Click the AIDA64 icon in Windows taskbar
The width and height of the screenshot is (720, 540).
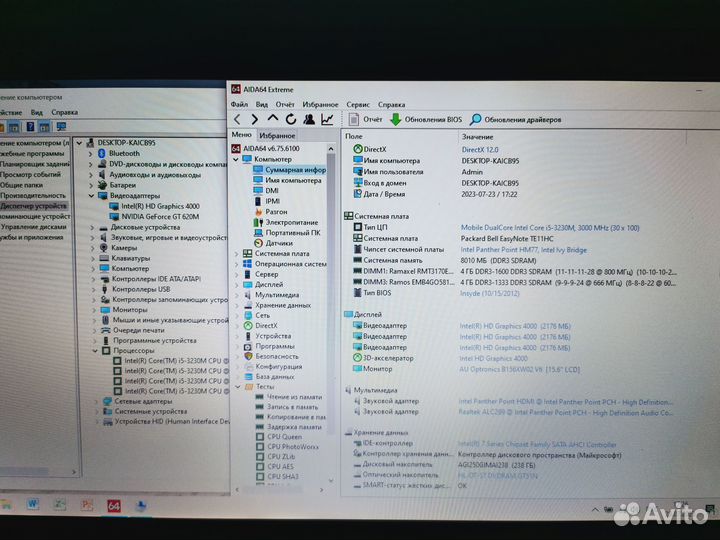[x=114, y=506]
